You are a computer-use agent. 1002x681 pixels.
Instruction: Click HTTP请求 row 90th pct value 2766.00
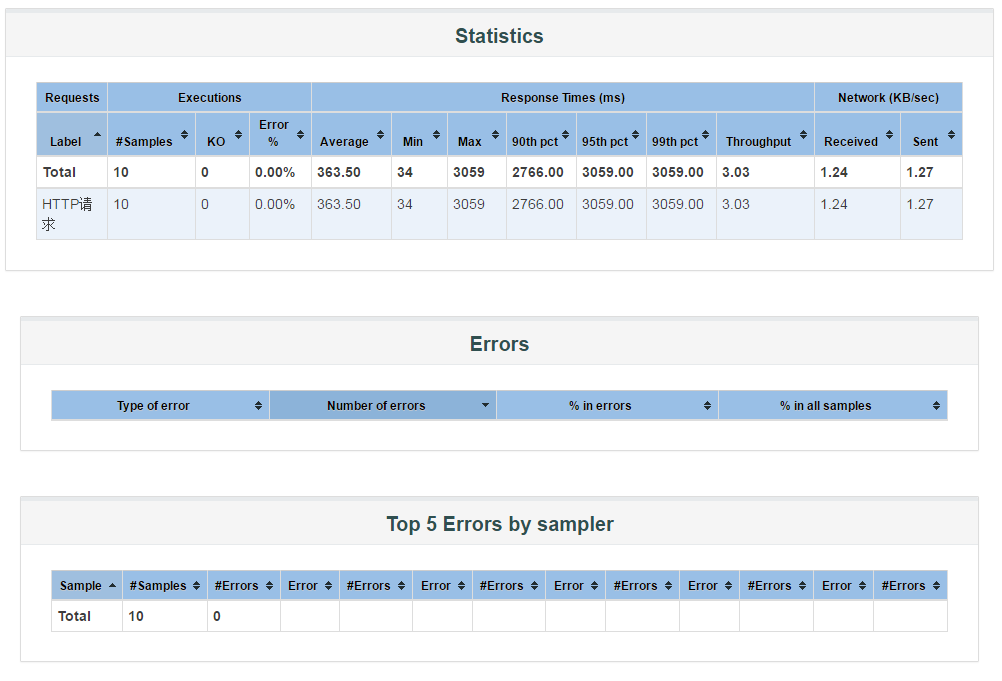point(537,204)
